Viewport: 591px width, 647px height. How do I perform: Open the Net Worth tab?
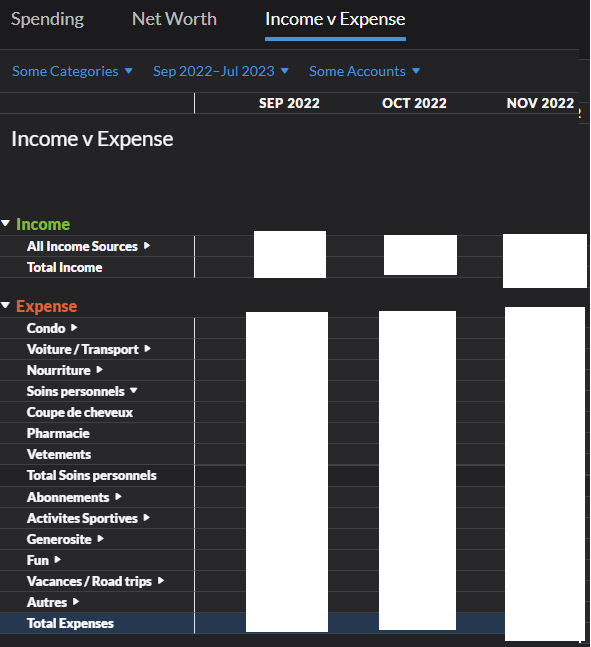click(x=174, y=19)
